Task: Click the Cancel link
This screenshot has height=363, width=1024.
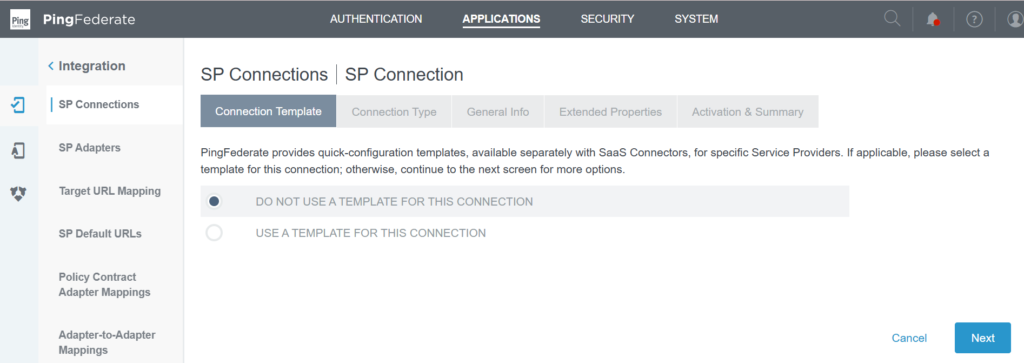Action: (909, 338)
